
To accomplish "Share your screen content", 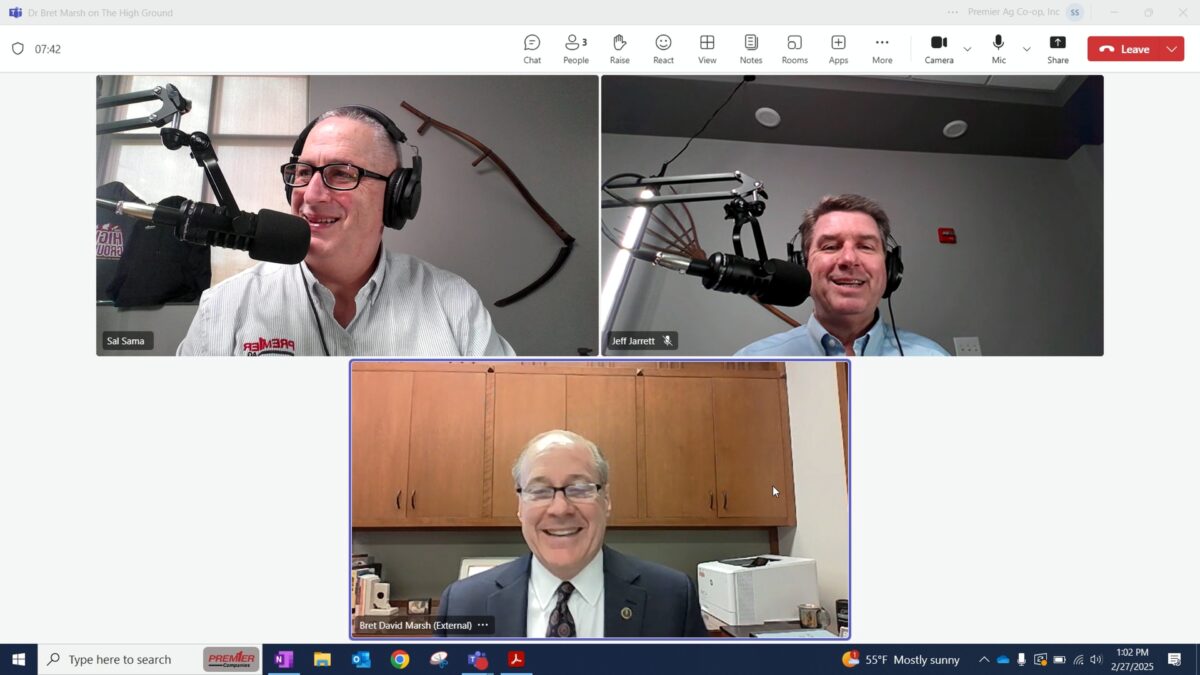I will pyautogui.click(x=1057, y=48).
